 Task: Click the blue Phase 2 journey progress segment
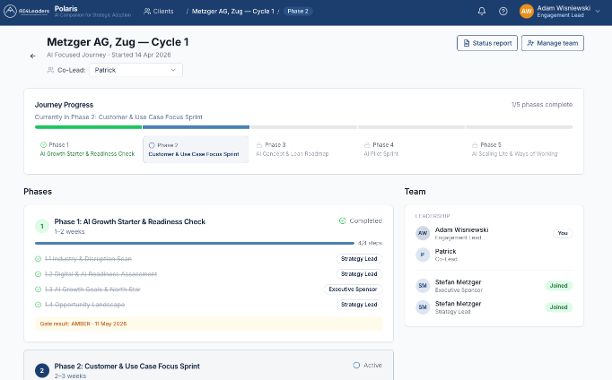pyautogui.click(x=196, y=127)
